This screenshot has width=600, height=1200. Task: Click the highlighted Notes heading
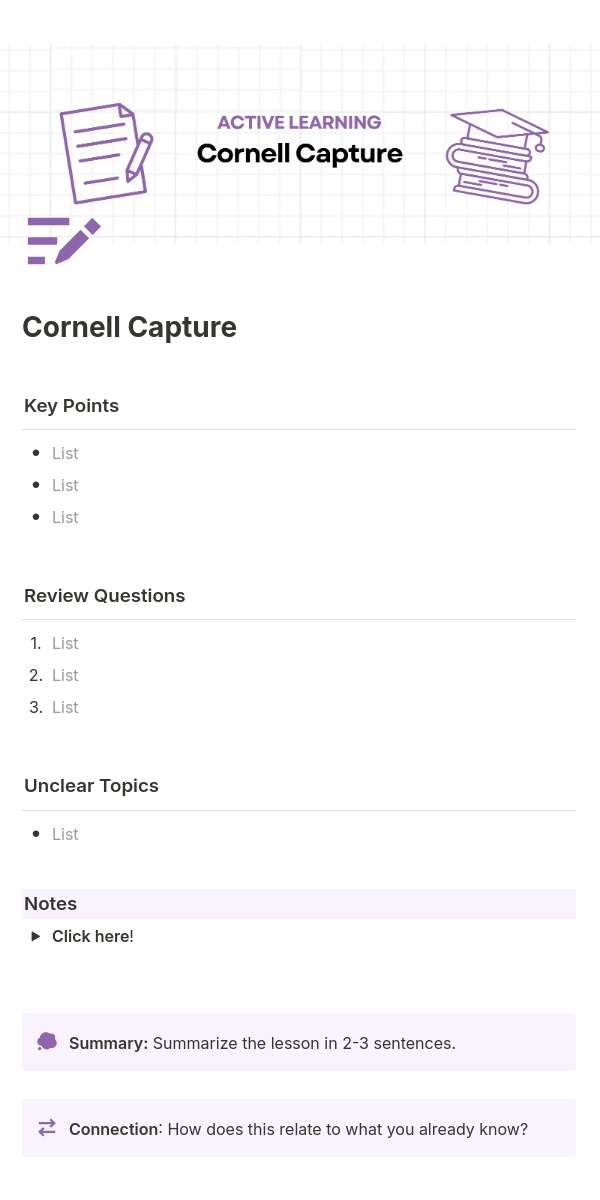[x=51, y=904]
